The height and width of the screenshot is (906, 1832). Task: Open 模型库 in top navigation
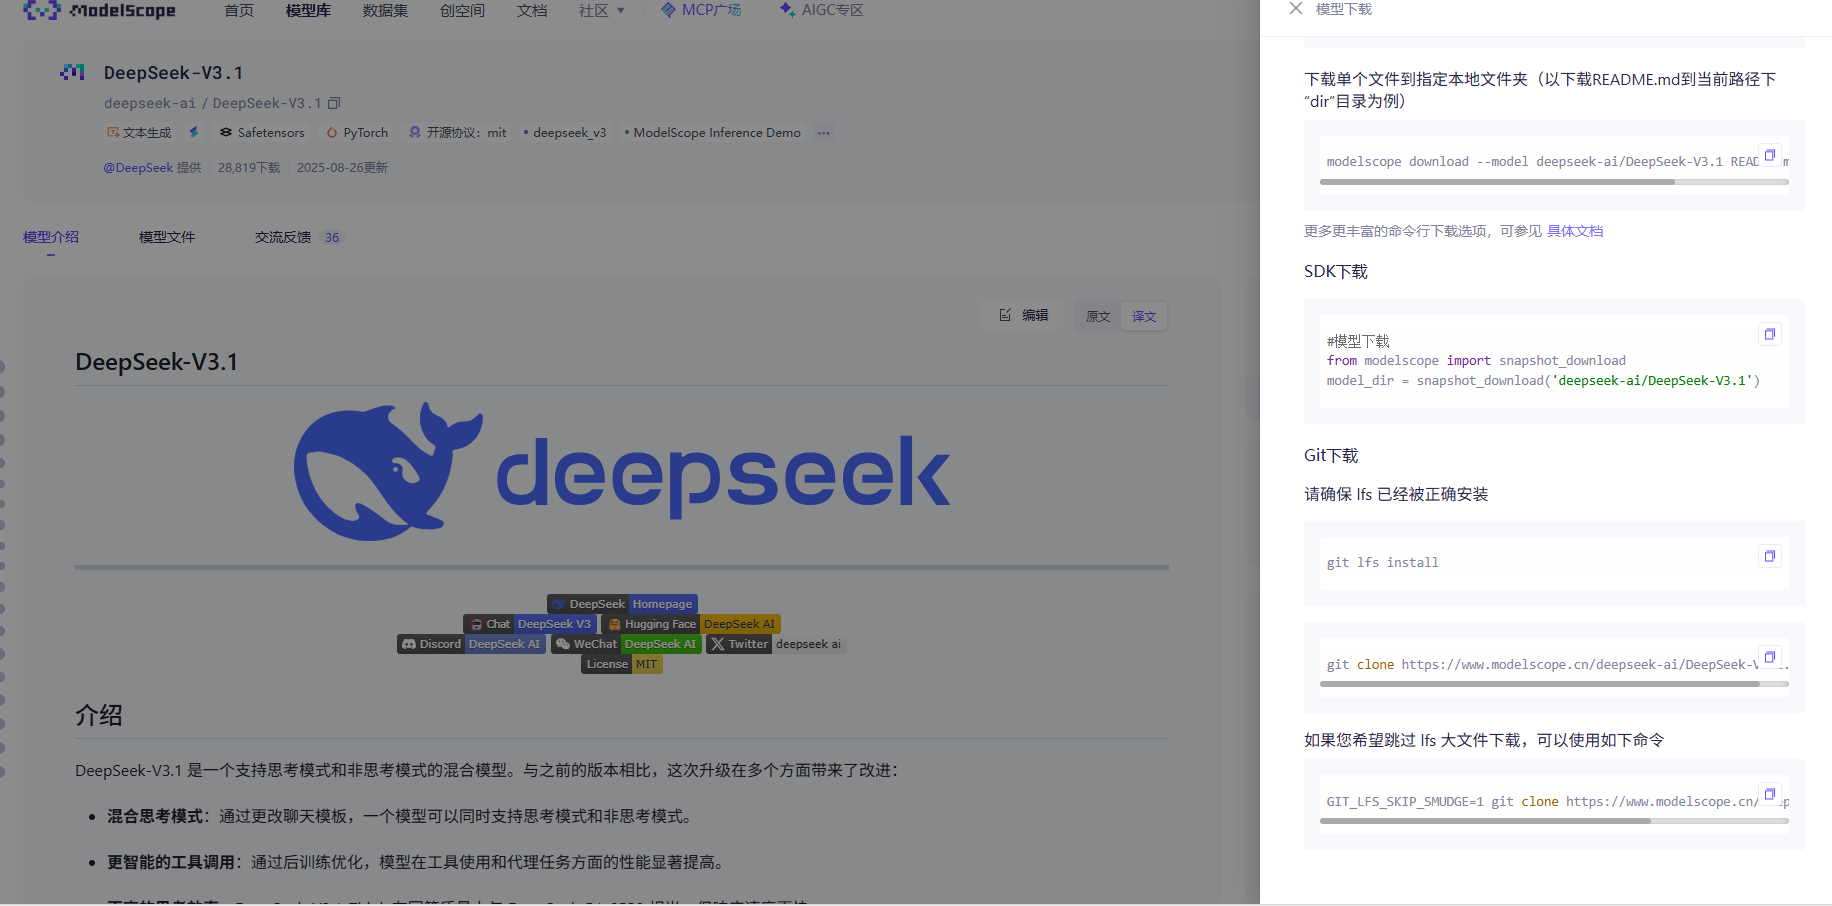coord(308,11)
